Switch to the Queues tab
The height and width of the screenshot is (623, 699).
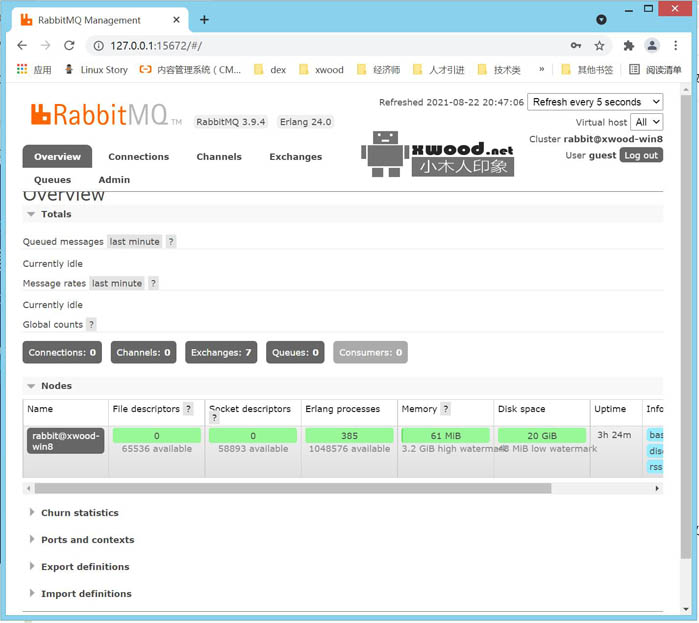tap(53, 180)
